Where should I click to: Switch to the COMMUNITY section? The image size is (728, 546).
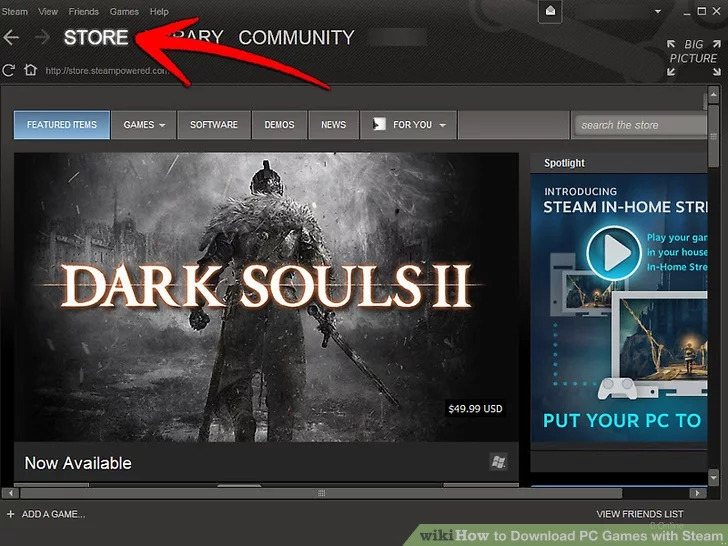tap(296, 37)
